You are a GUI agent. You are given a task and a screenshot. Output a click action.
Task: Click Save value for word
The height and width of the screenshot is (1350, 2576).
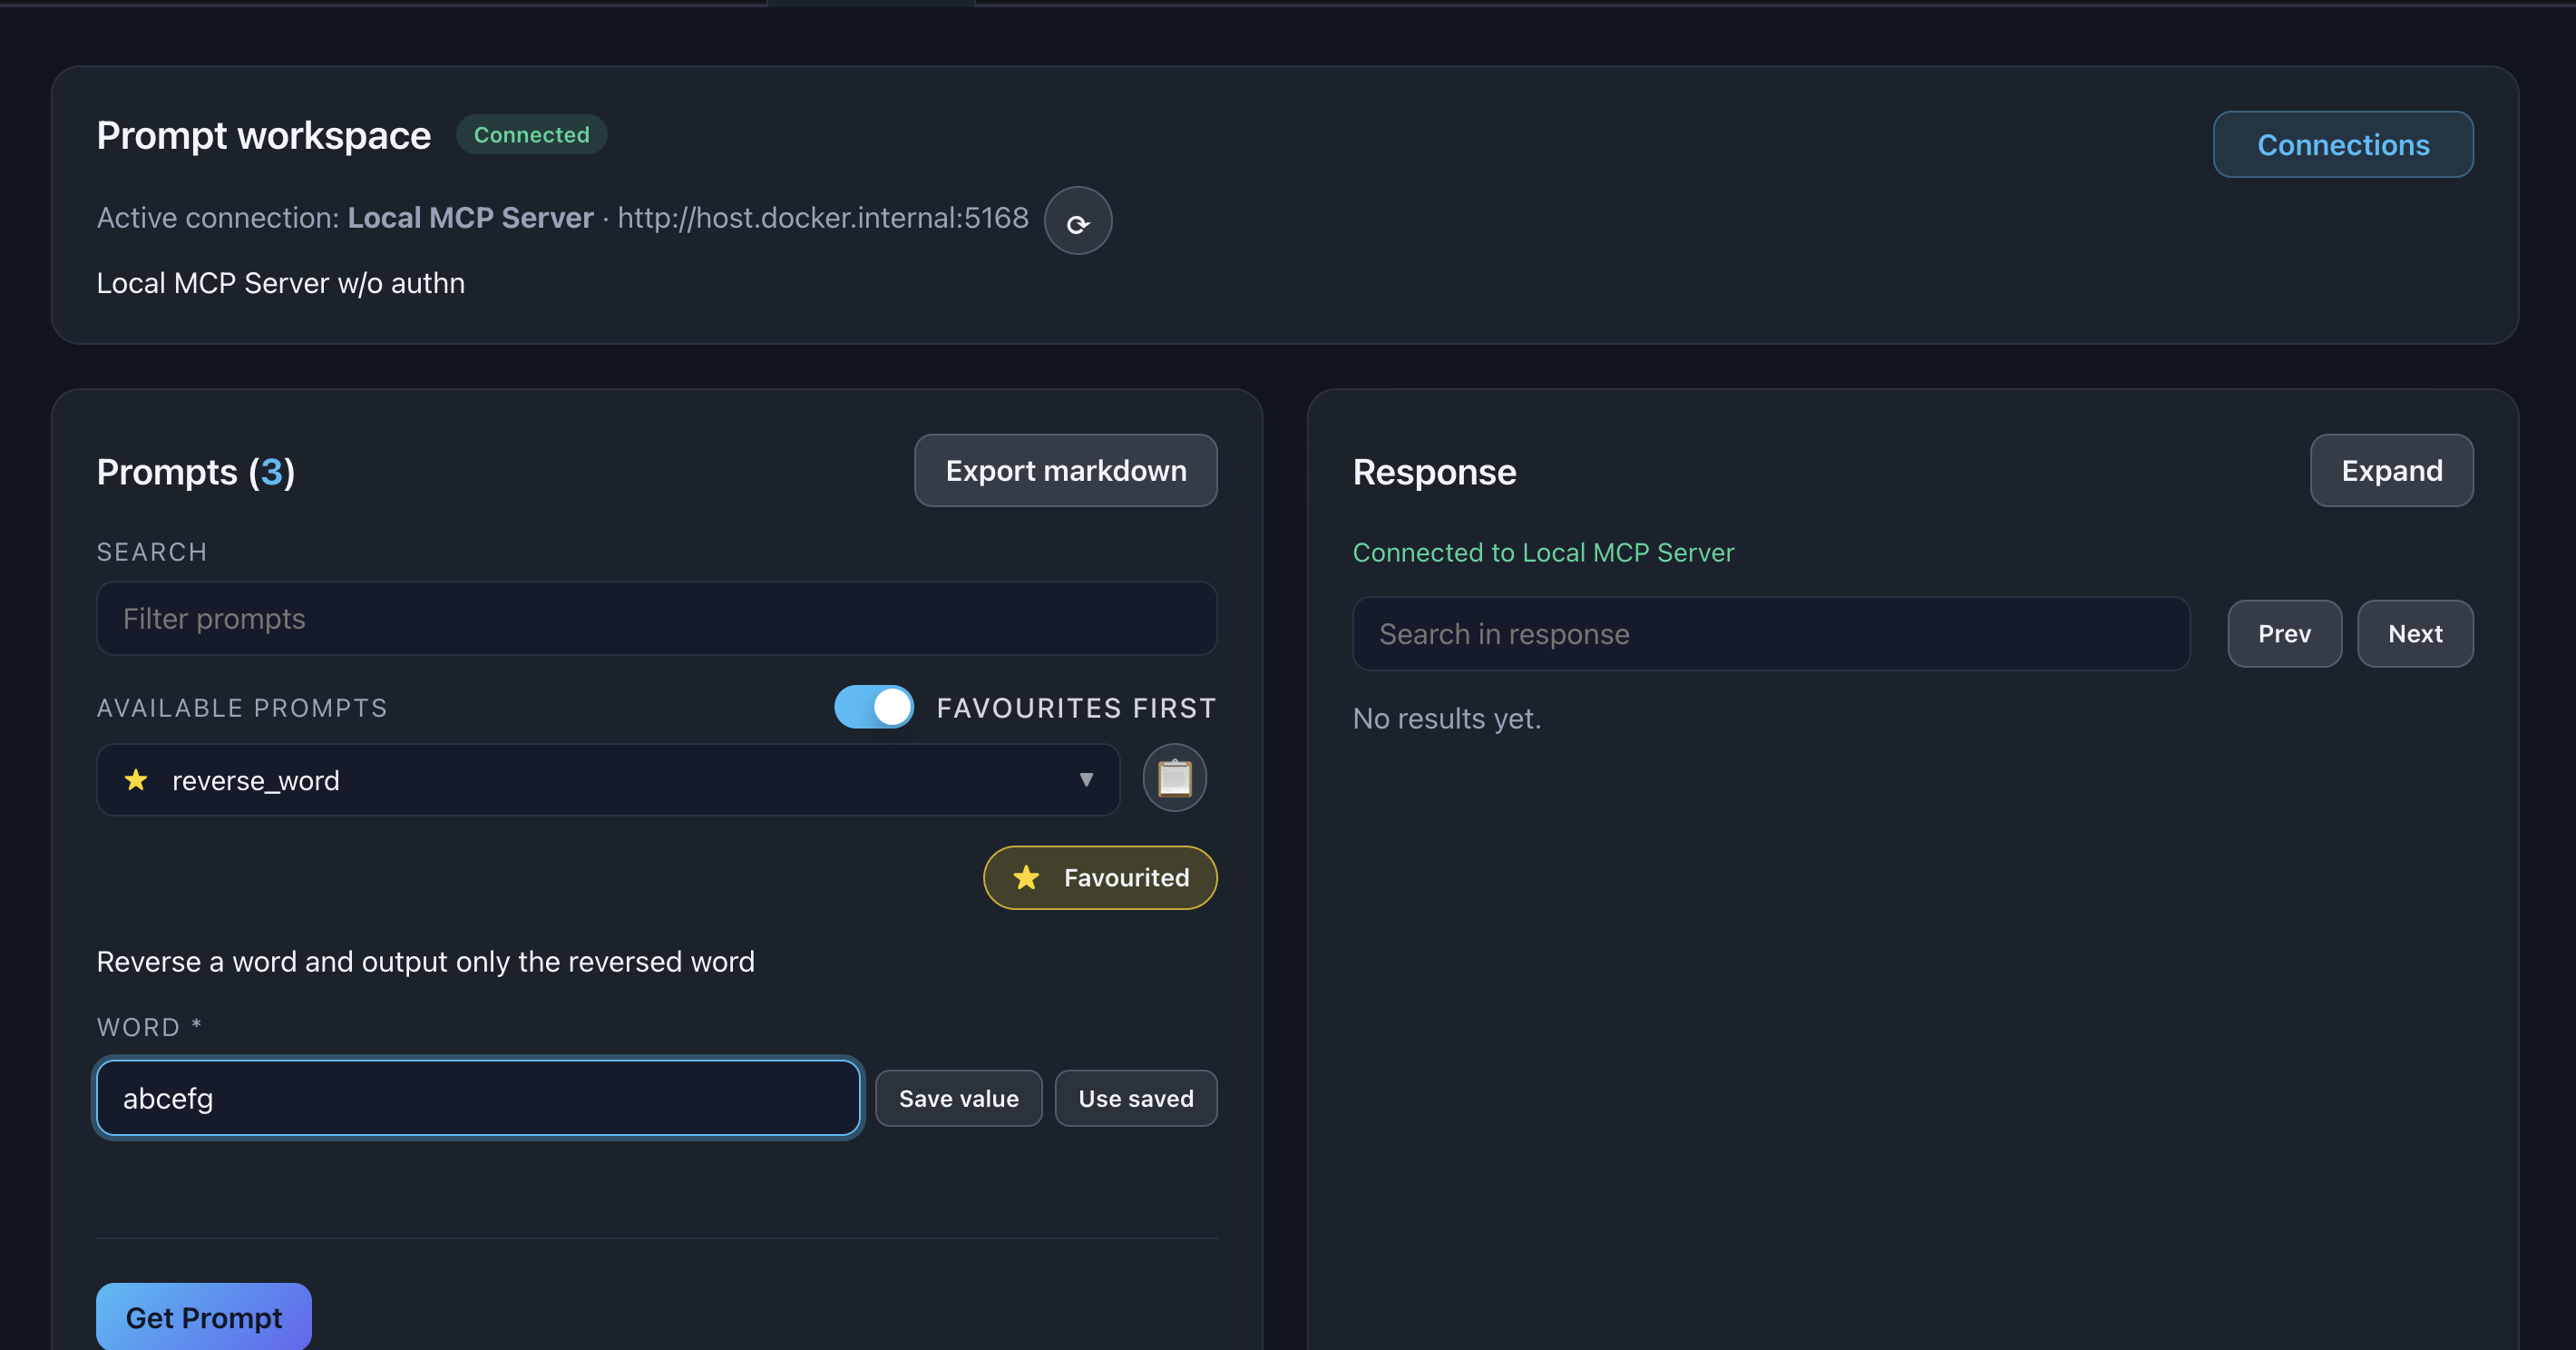click(958, 1098)
